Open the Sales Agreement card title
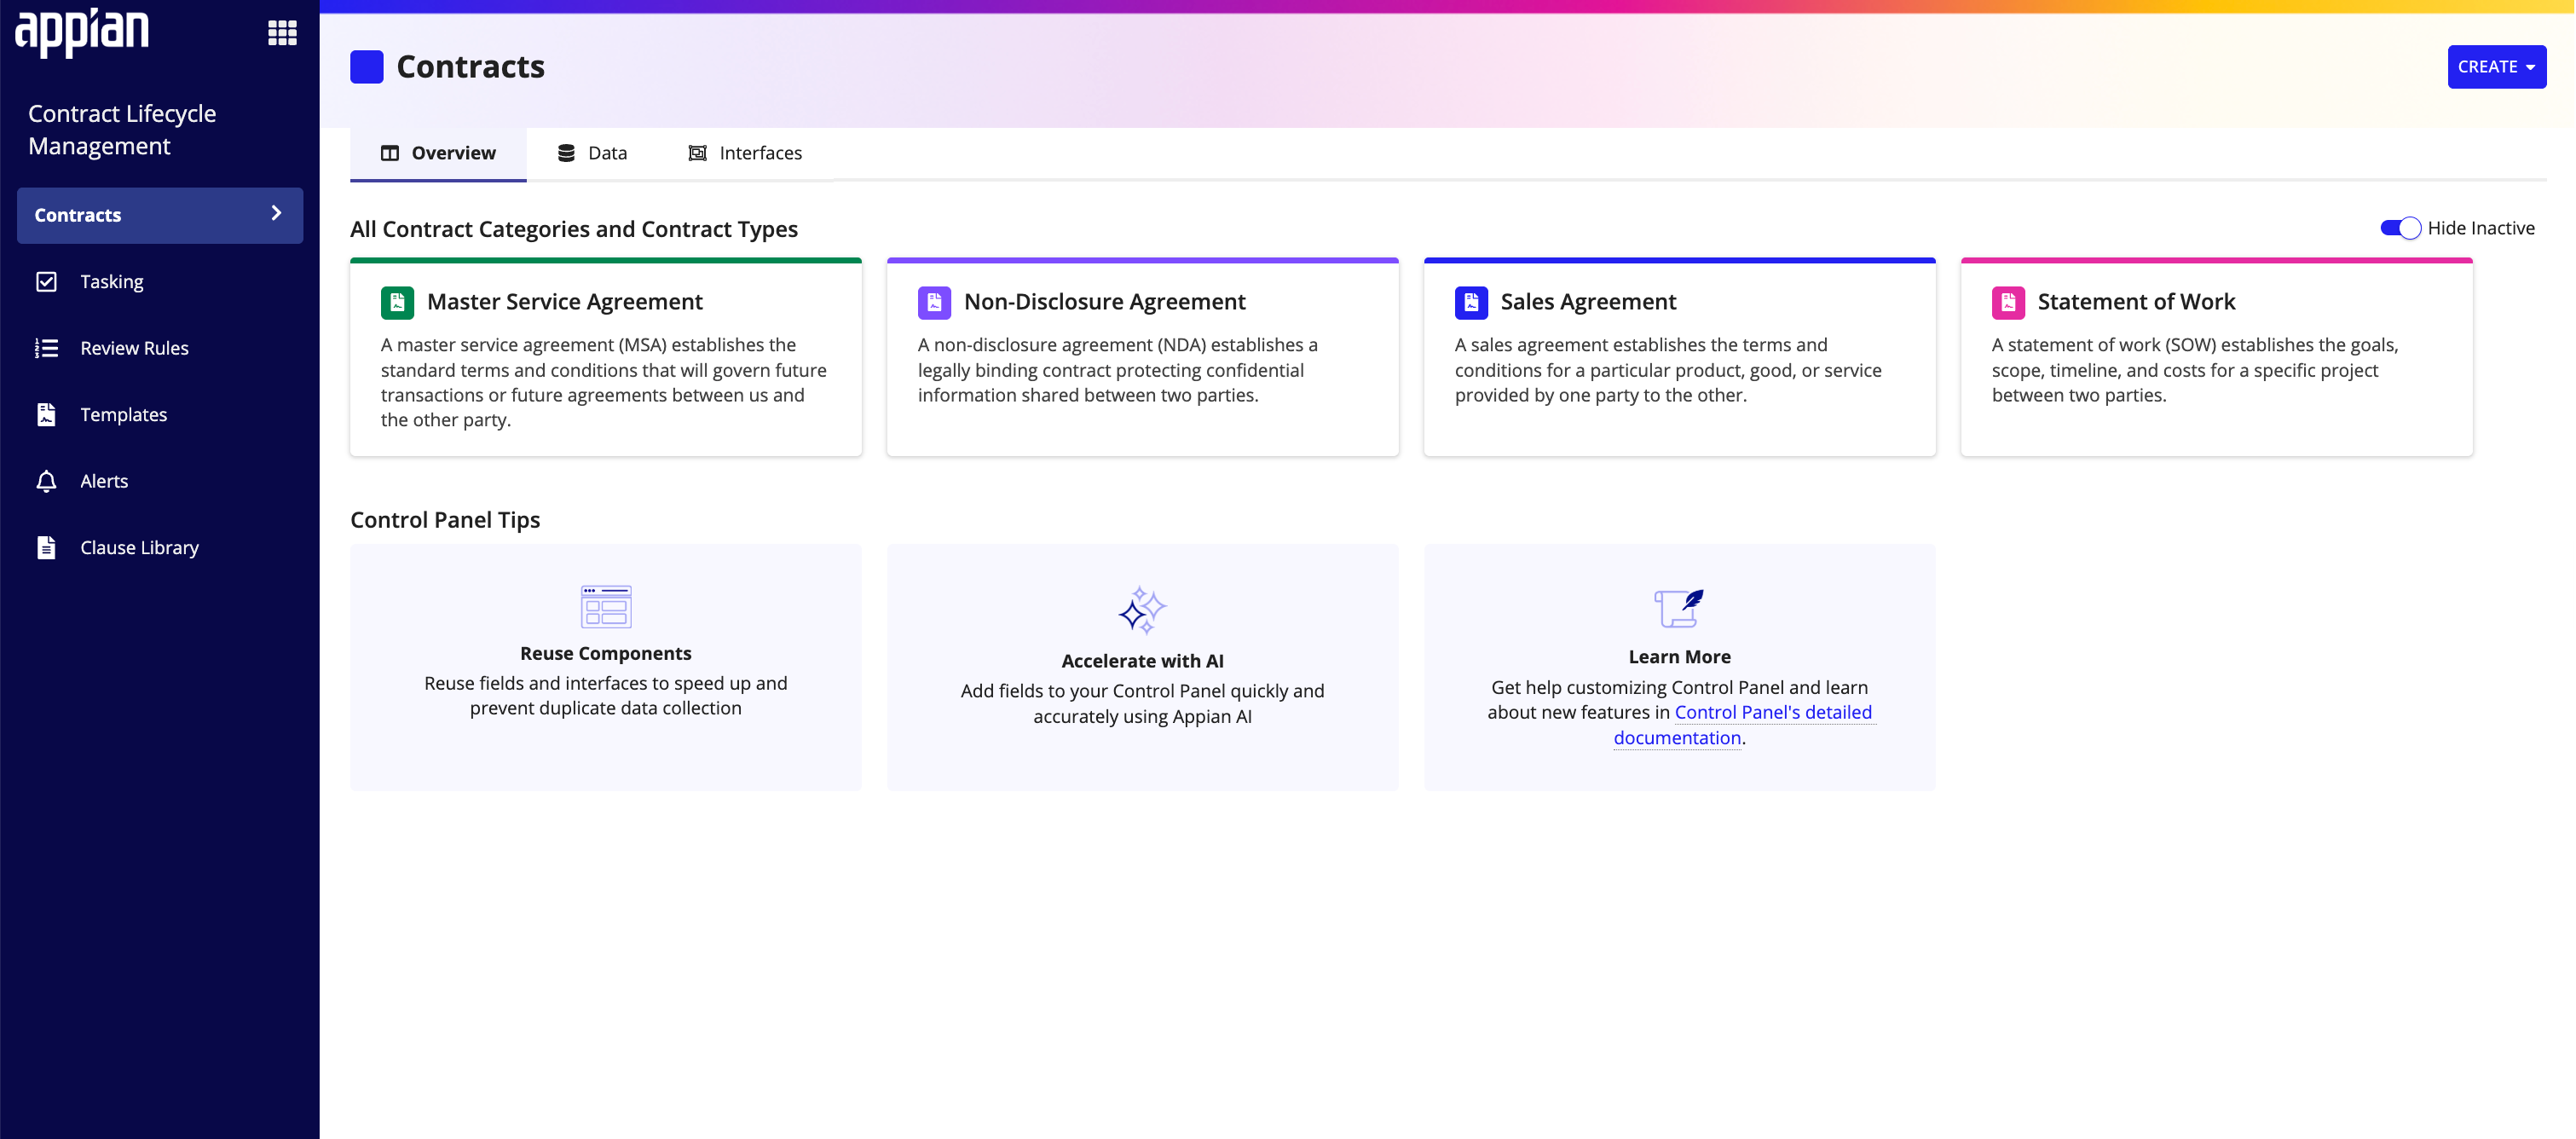 [x=1588, y=302]
